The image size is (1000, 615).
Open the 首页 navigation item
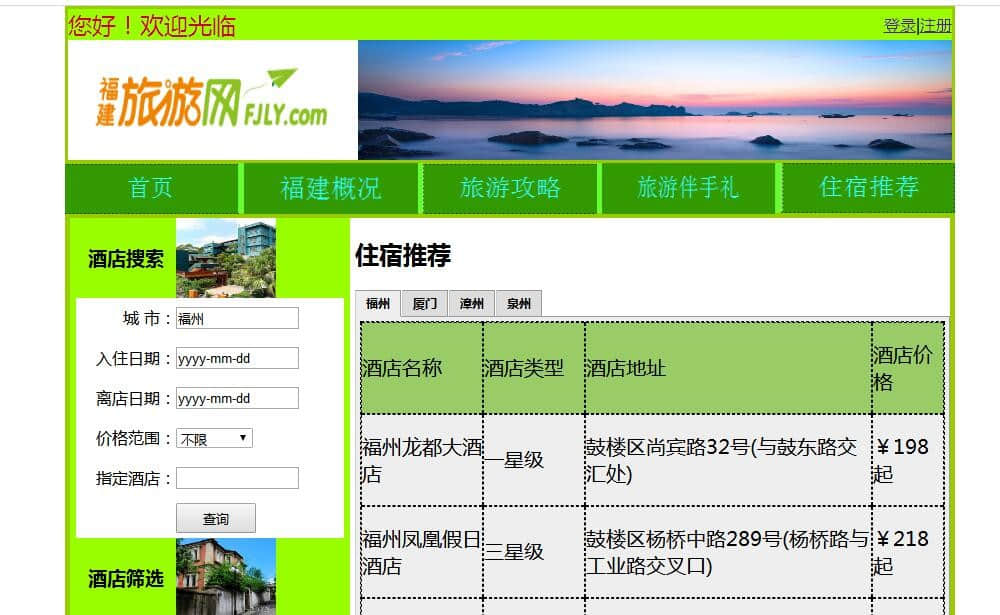152,188
